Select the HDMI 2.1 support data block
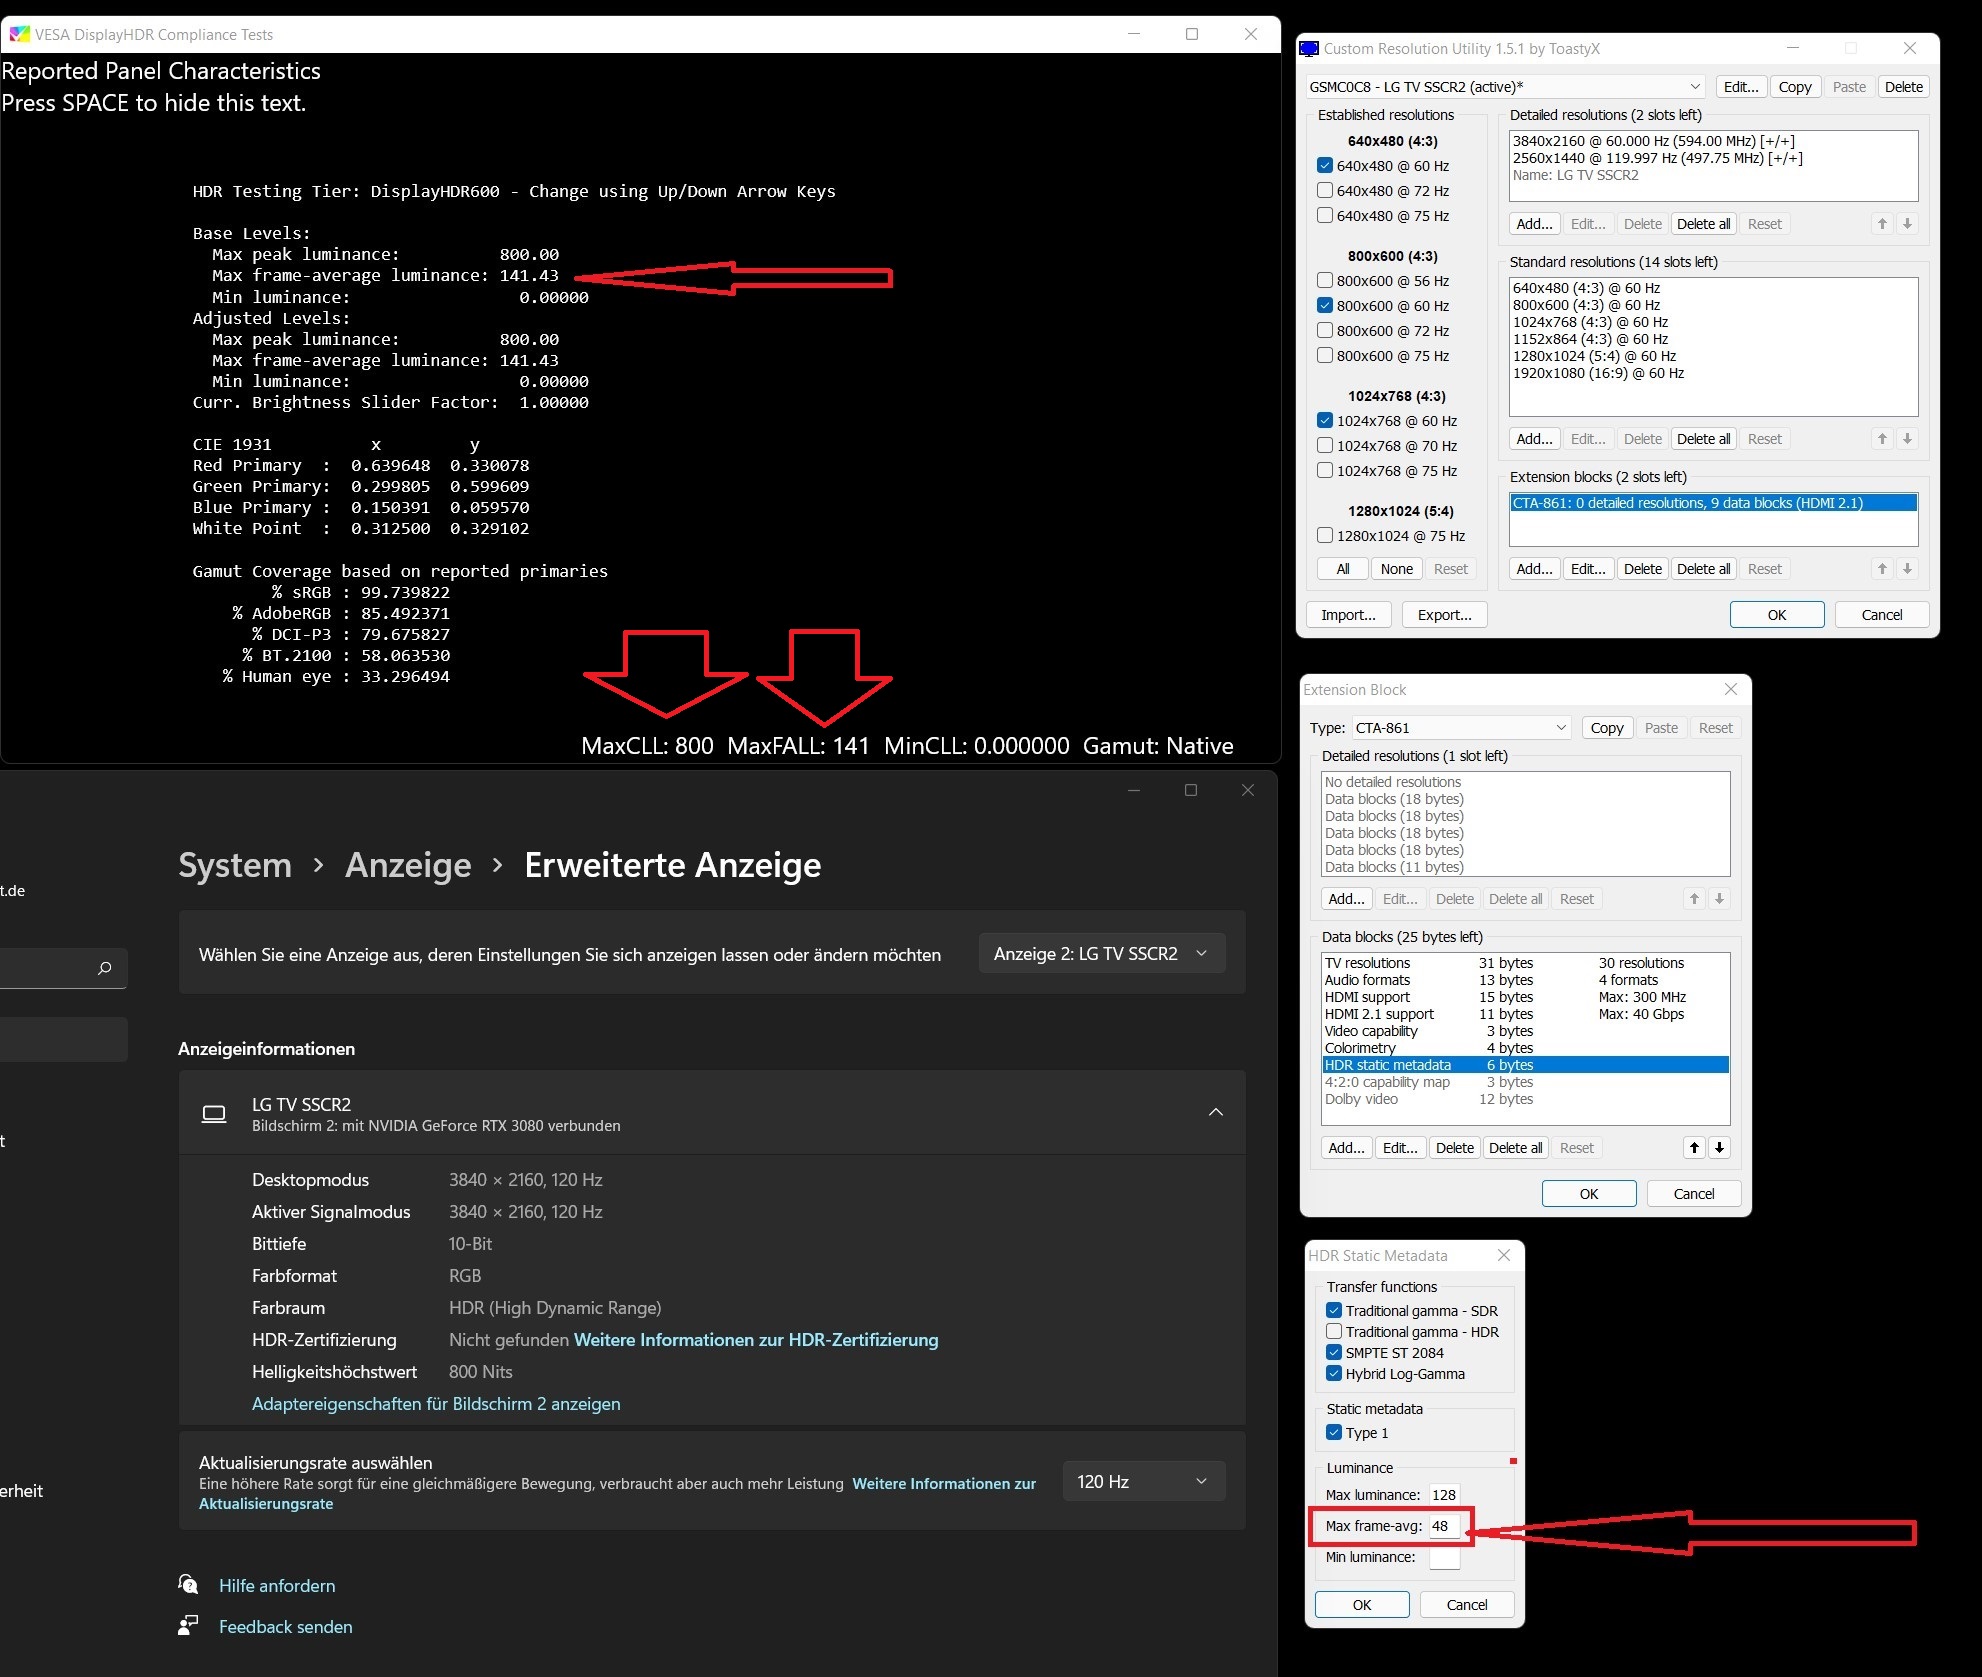 (1526, 1014)
